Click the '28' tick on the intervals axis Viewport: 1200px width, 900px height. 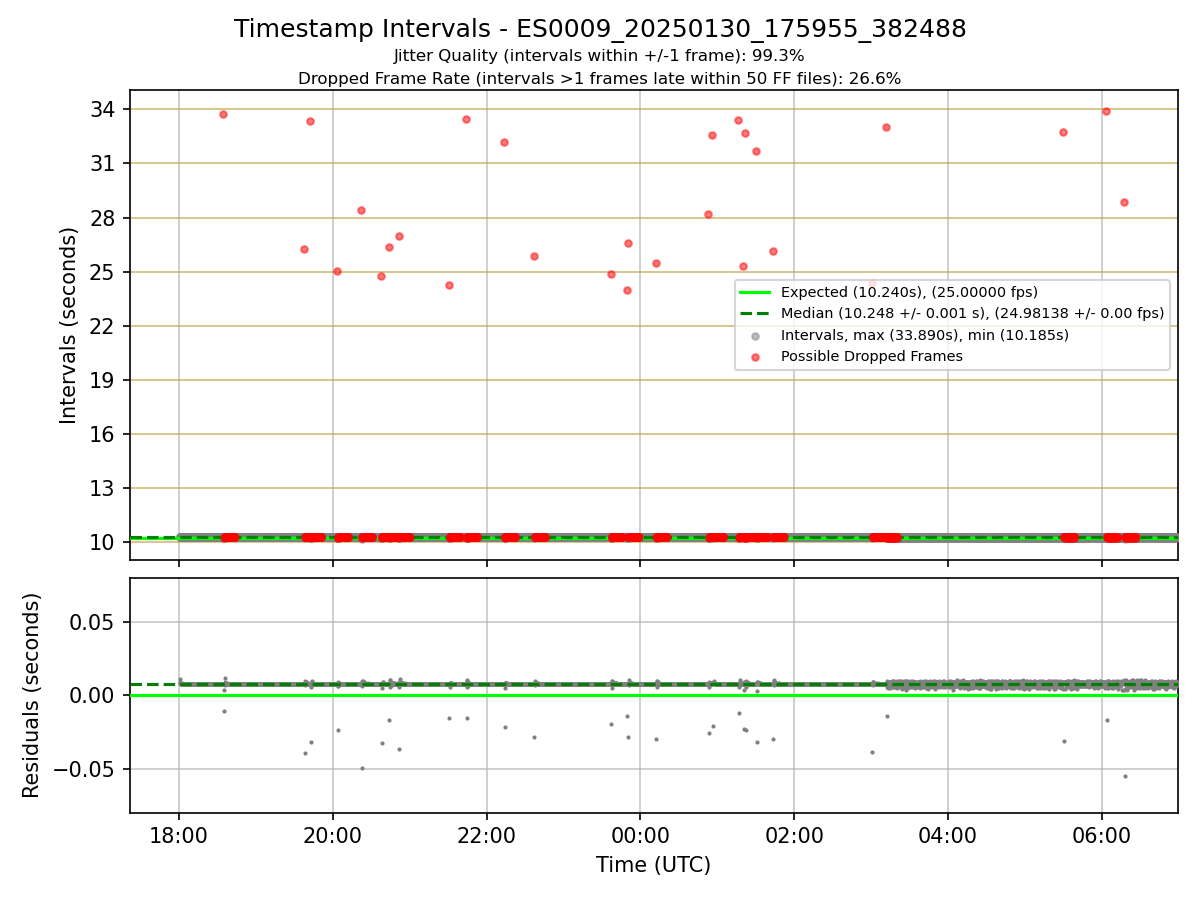102,218
